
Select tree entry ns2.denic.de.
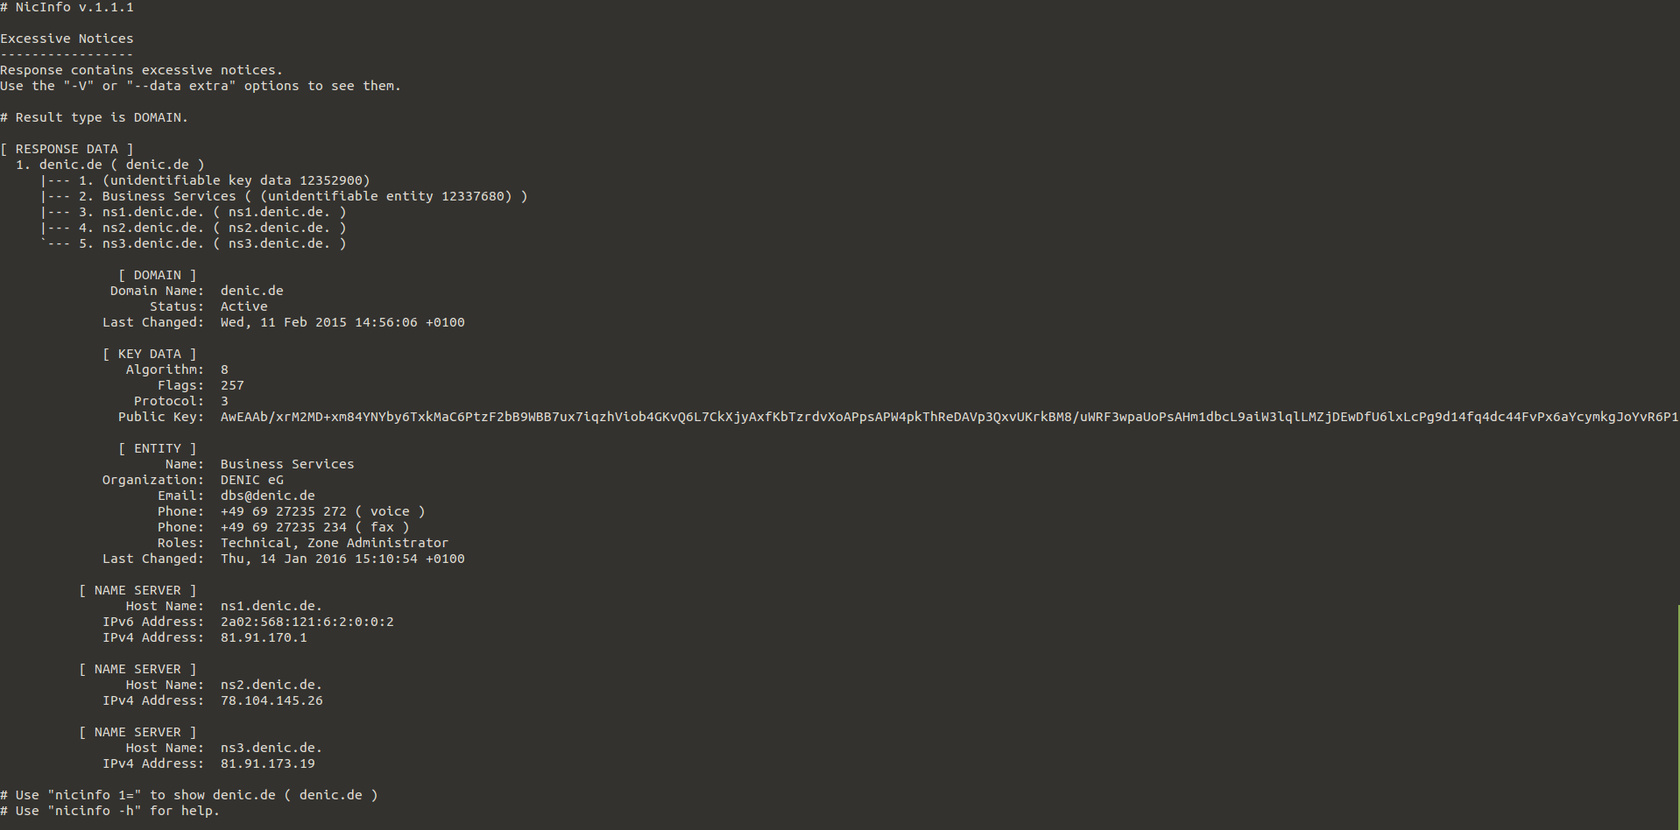point(224,228)
